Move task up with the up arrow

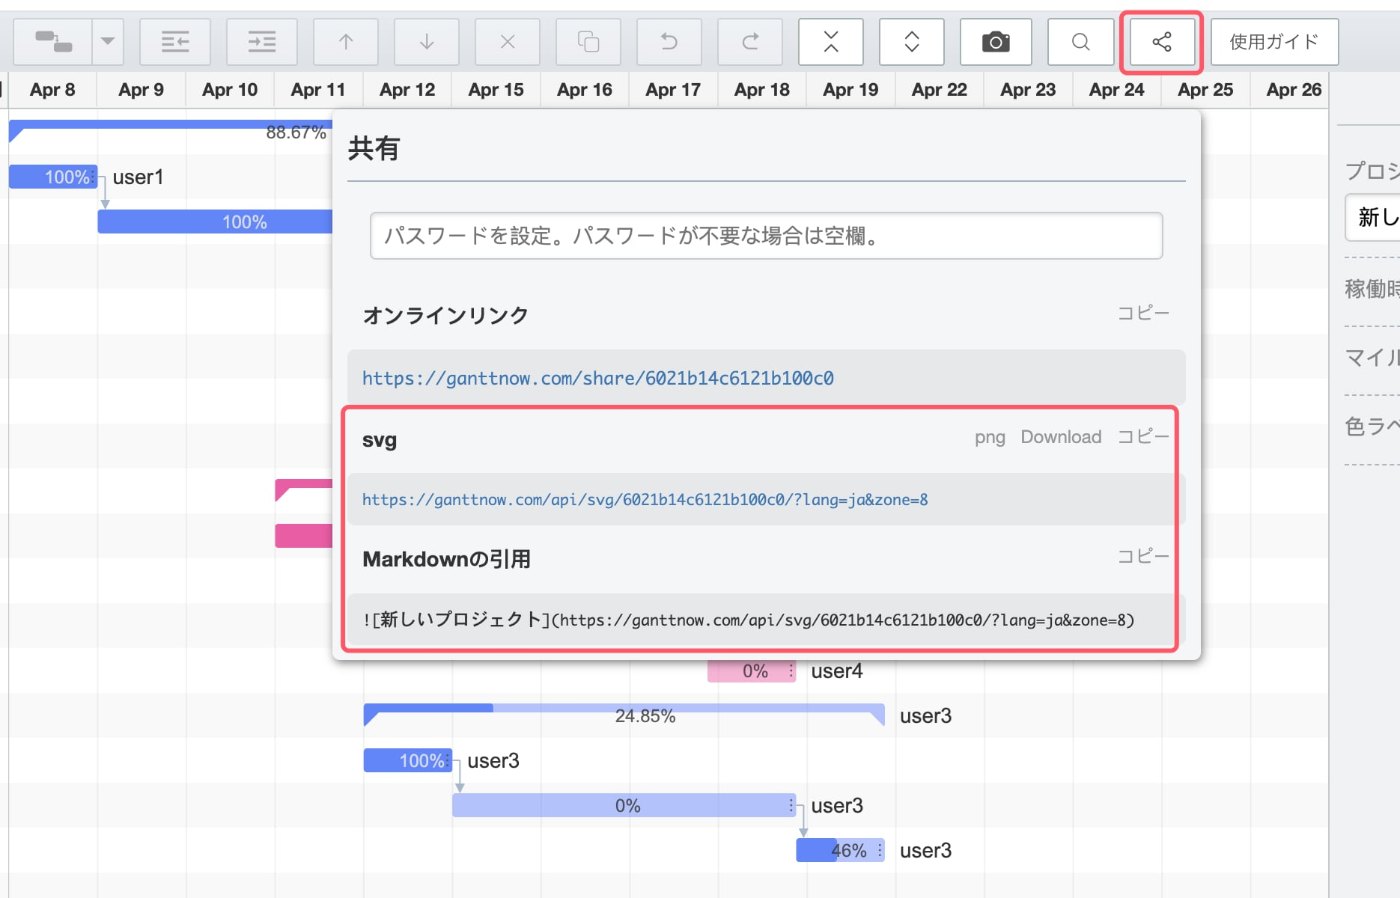pyautogui.click(x=346, y=42)
